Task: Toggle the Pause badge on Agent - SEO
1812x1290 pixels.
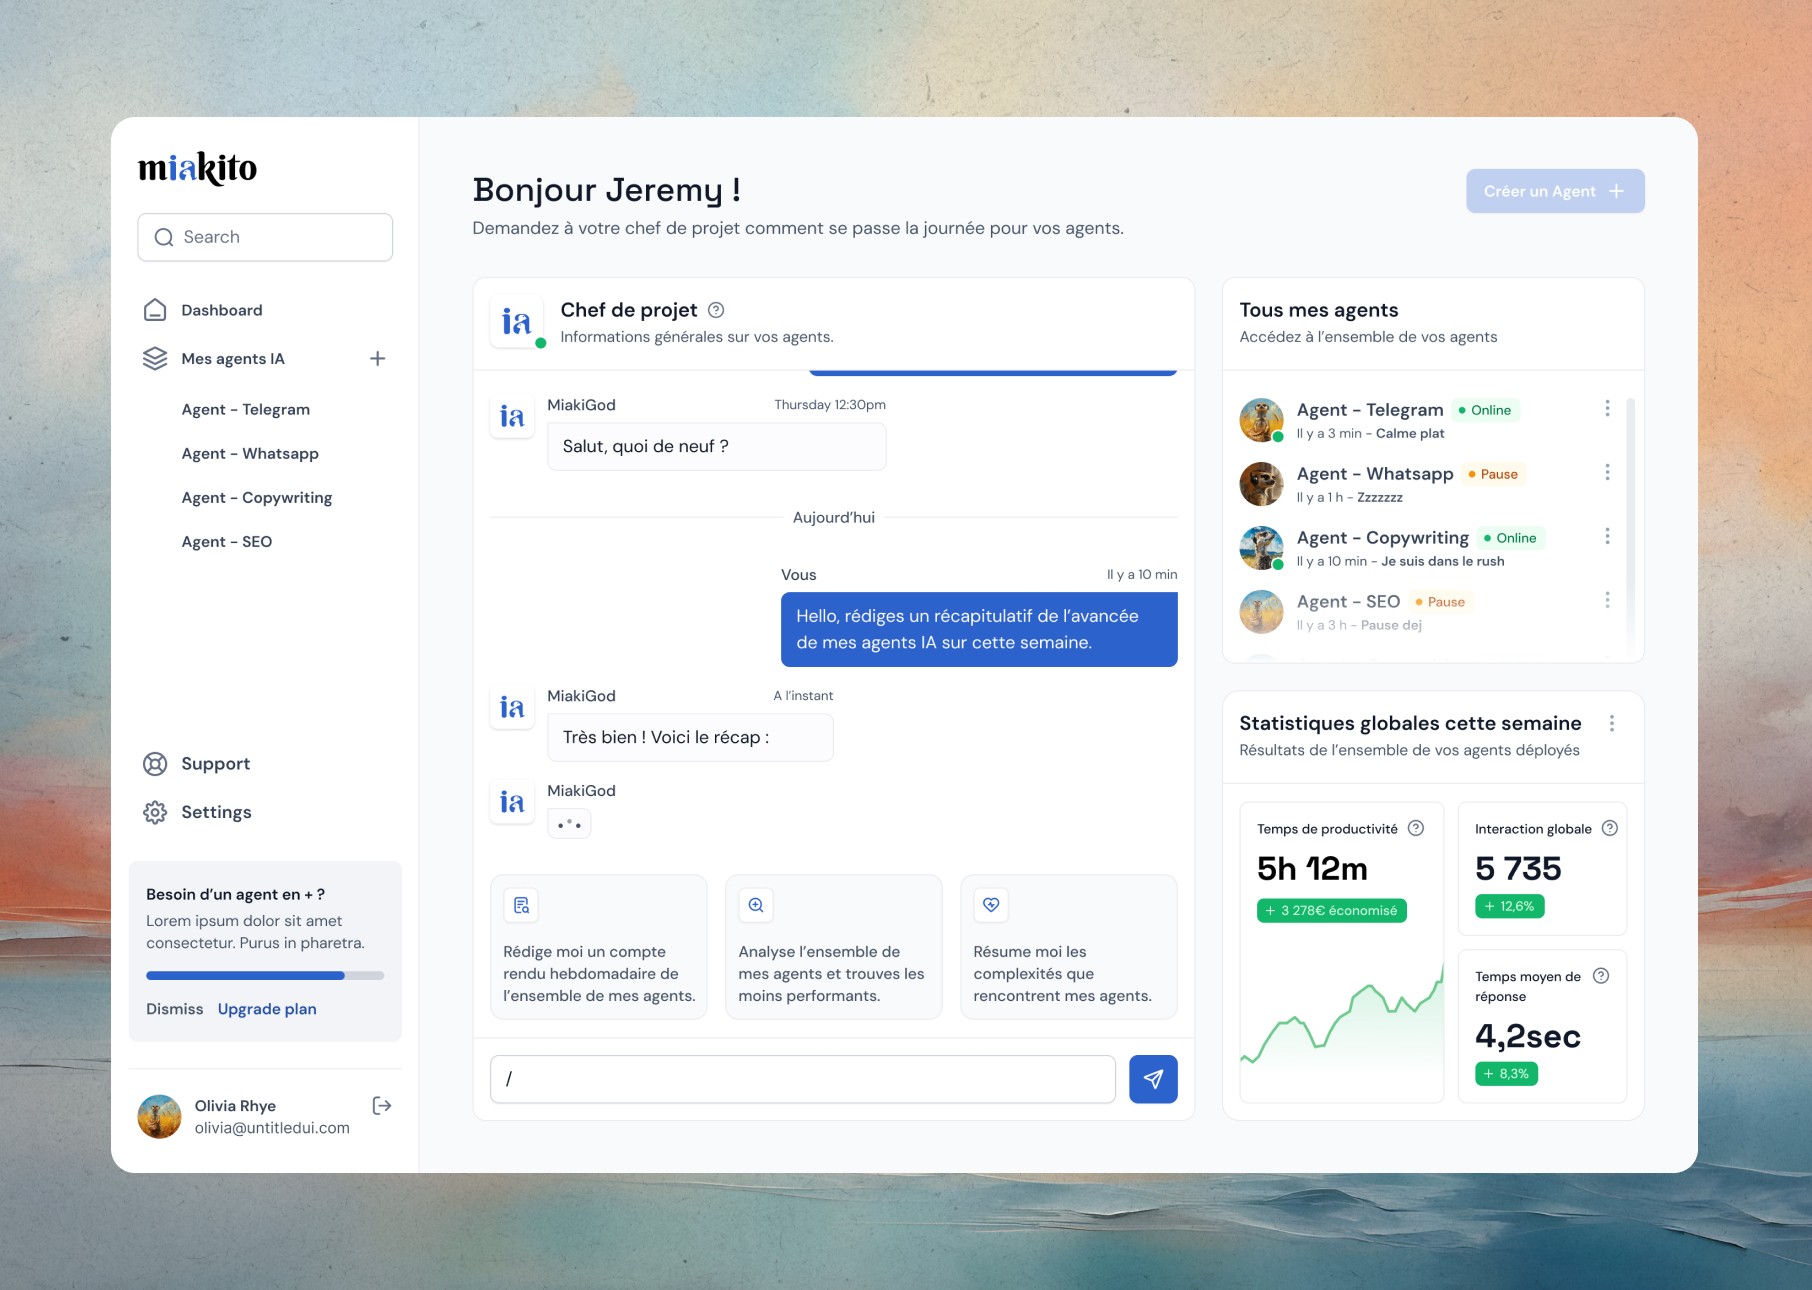Action: coord(1441,601)
